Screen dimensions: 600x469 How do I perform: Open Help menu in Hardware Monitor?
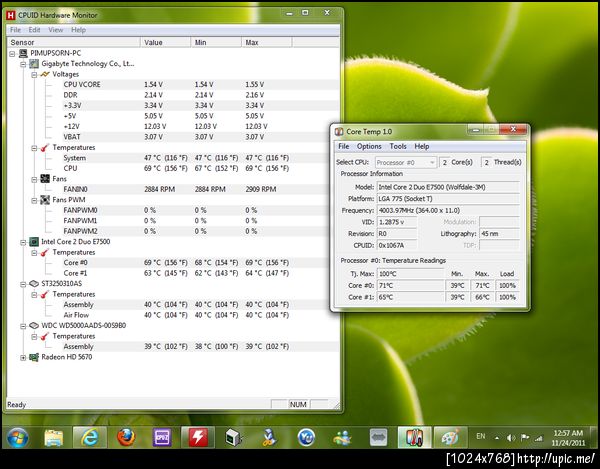pyautogui.click(x=78, y=30)
